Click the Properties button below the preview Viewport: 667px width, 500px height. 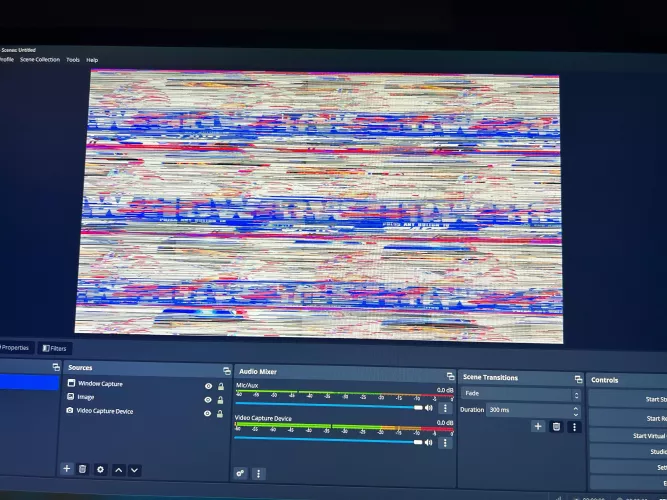click(15, 348)
